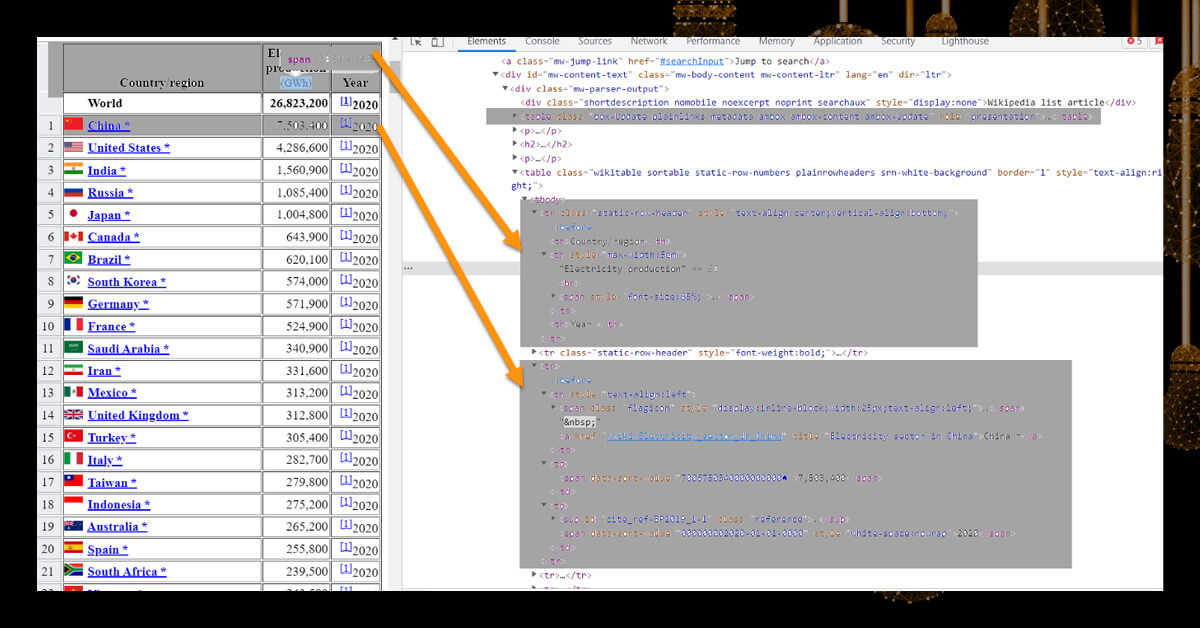The width and height of the screenshot is (1200, 628).
Task: Sort table by Year column header
Action: coord(355,83)
